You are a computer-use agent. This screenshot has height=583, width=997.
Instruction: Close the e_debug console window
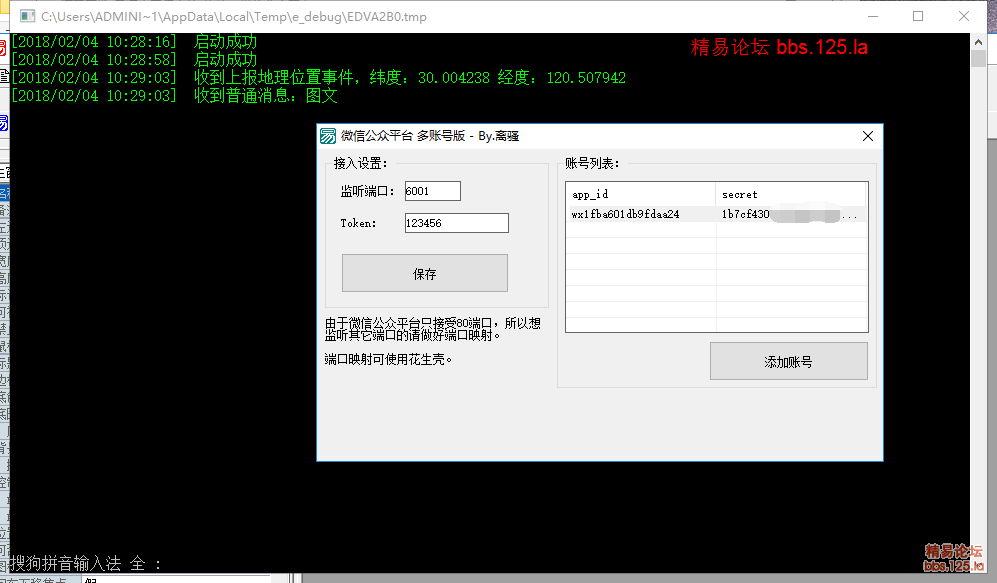(964, 17)
